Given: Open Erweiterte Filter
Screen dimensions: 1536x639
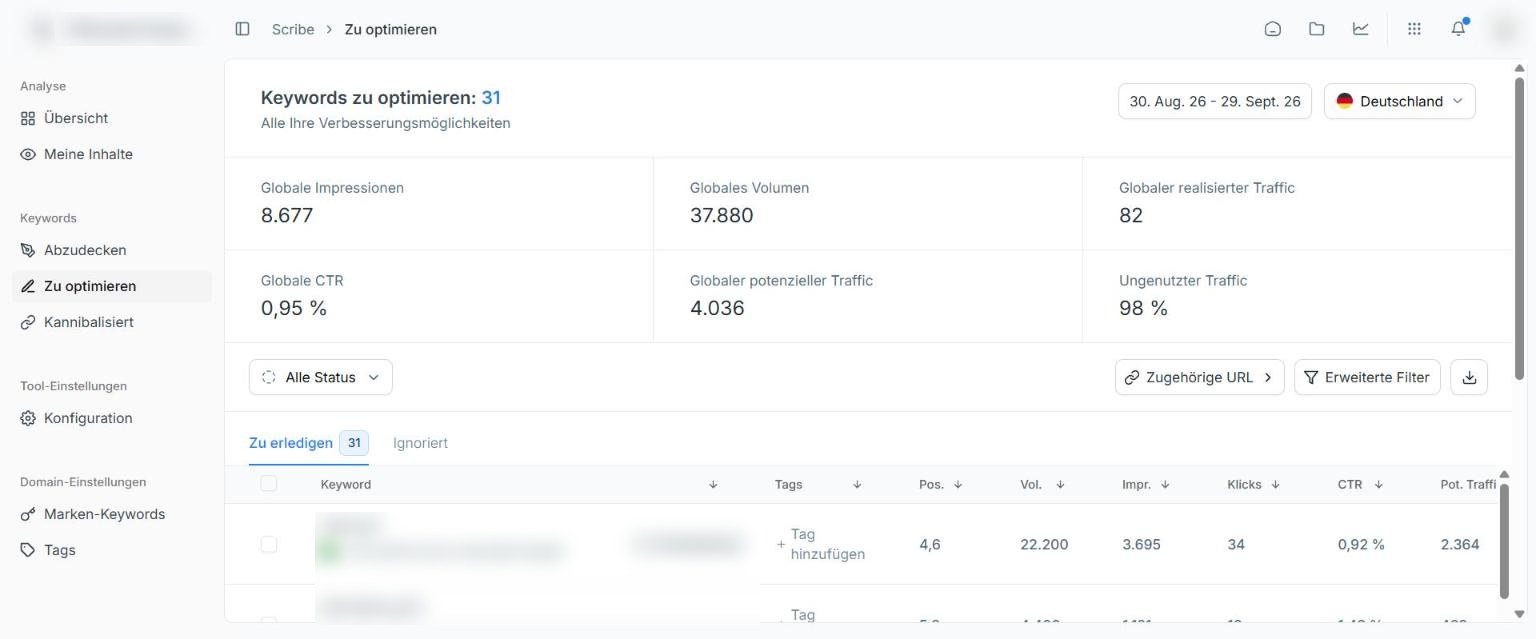Looking at the screenshot, I should coord(1367,377).
